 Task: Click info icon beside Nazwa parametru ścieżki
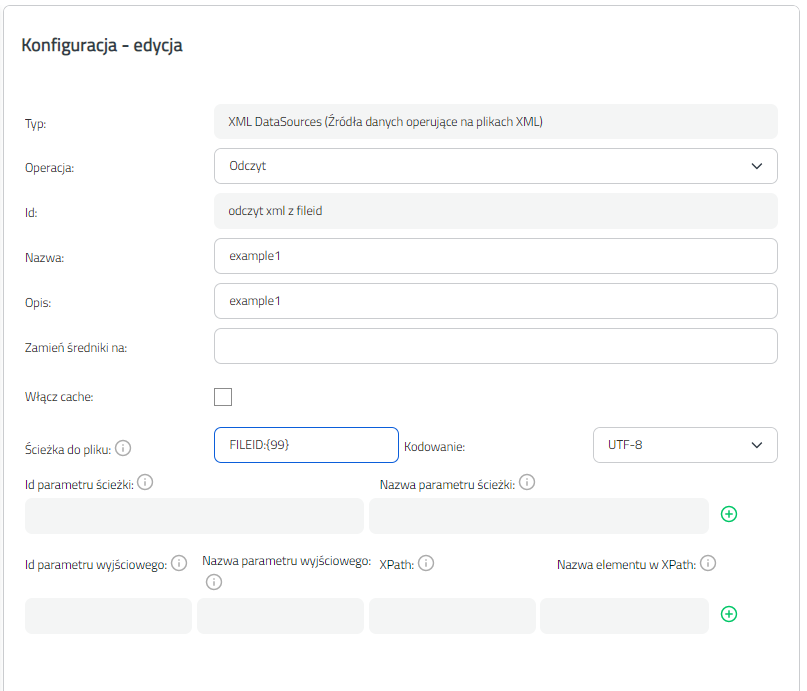tap(527, 483)
